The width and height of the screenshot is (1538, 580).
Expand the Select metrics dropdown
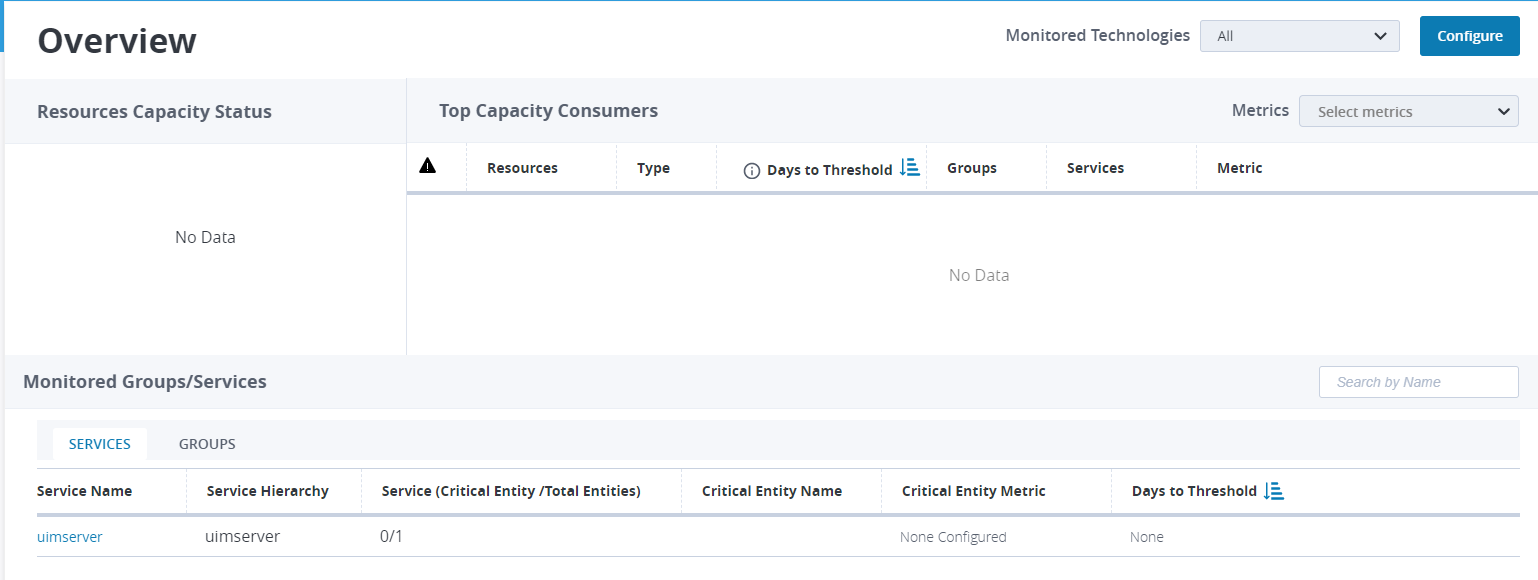[x=1408, y=112]
